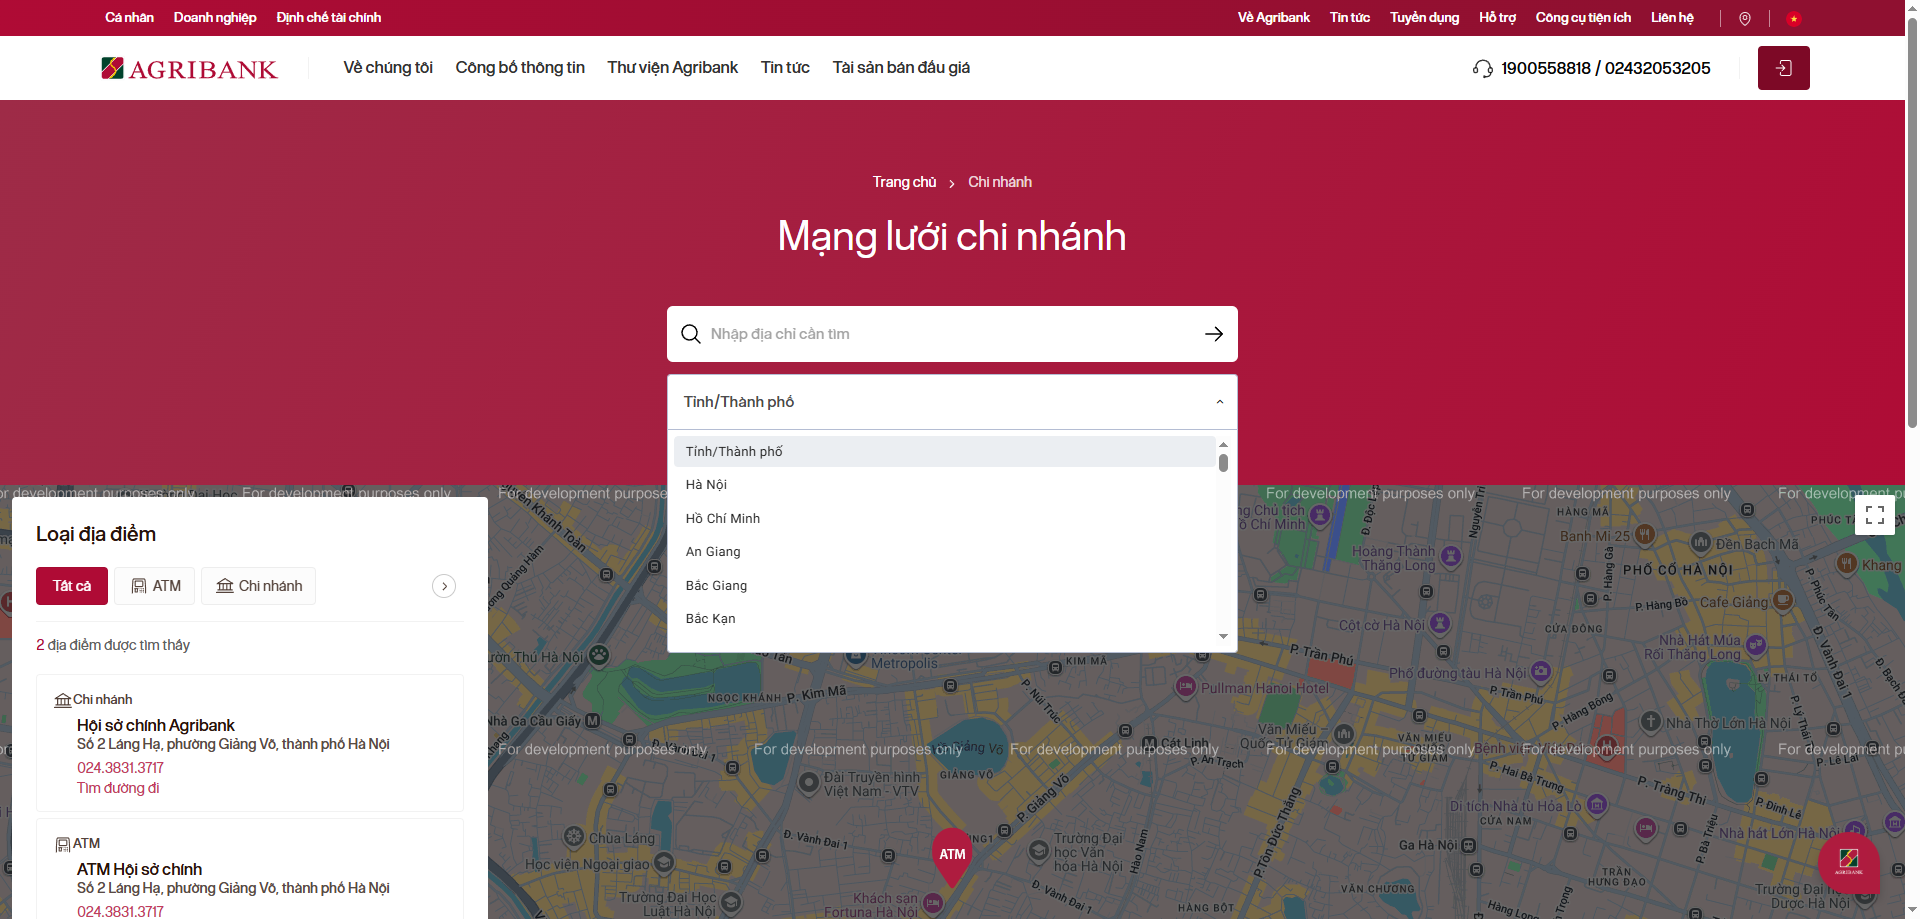Click the Vietnam flag language icon
Image resolution: width=1920 pixels, height=919 pixels.
(x=1794, y=18)
